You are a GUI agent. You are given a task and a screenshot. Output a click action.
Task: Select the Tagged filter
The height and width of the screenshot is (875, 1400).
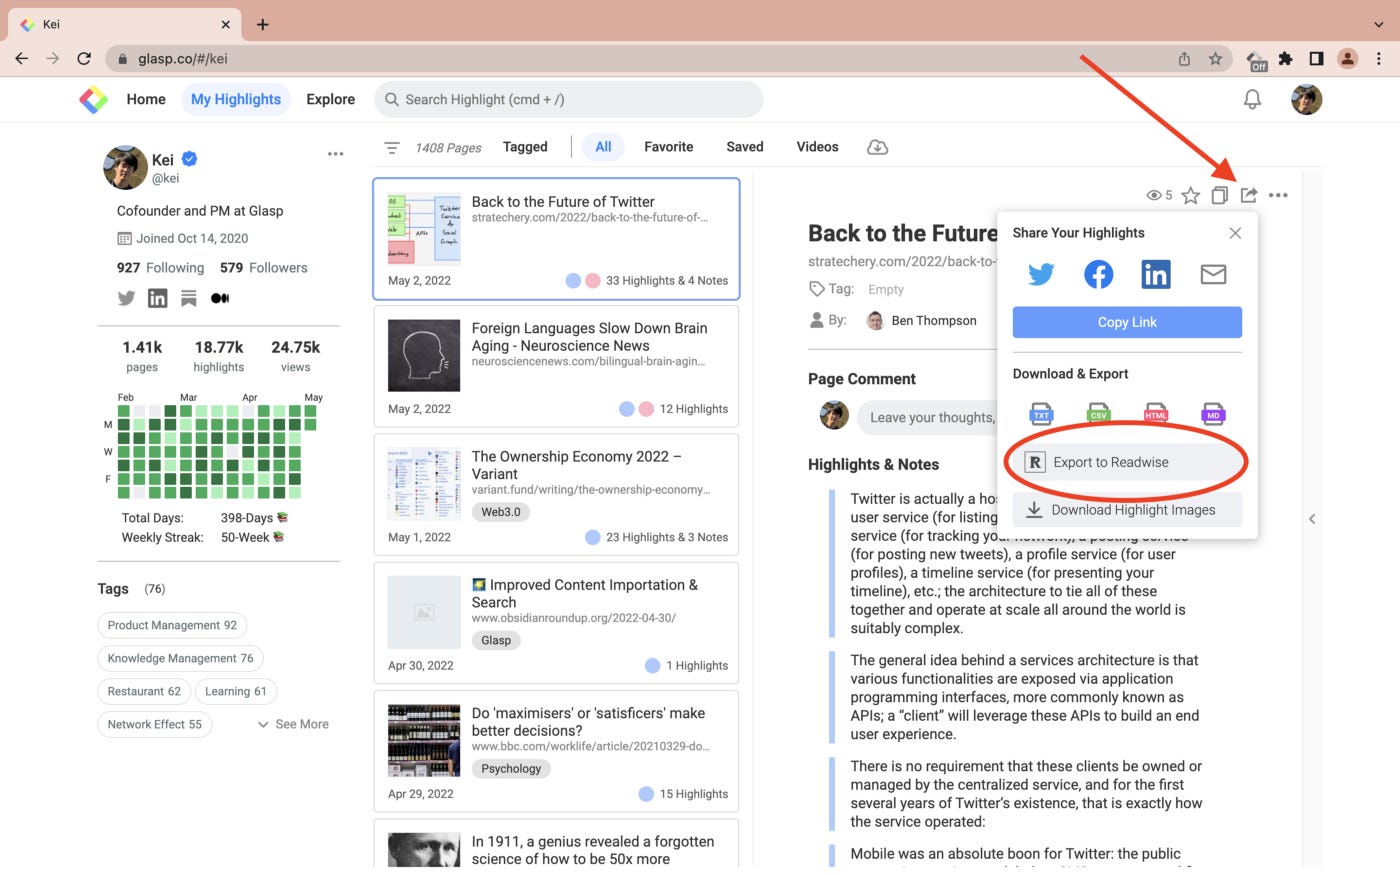525,147
